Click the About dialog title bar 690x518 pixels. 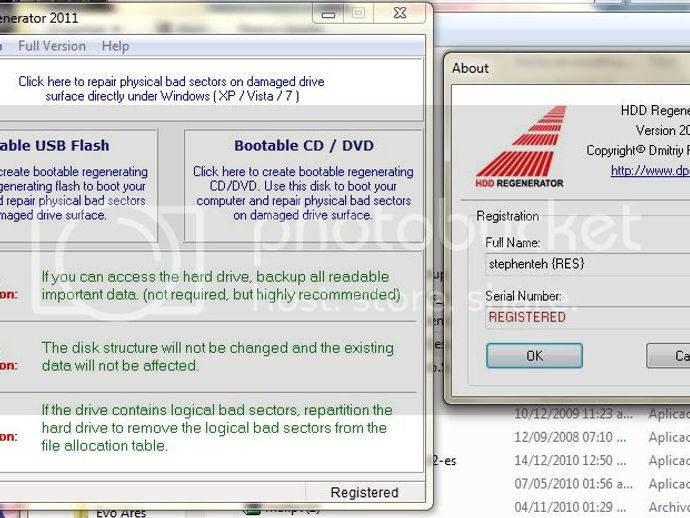coord(568,68)
